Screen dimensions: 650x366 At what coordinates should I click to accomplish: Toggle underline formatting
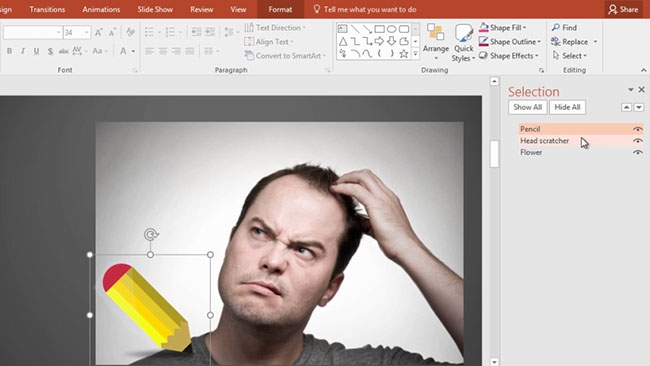pyautogui.click(x=36, y=51)
